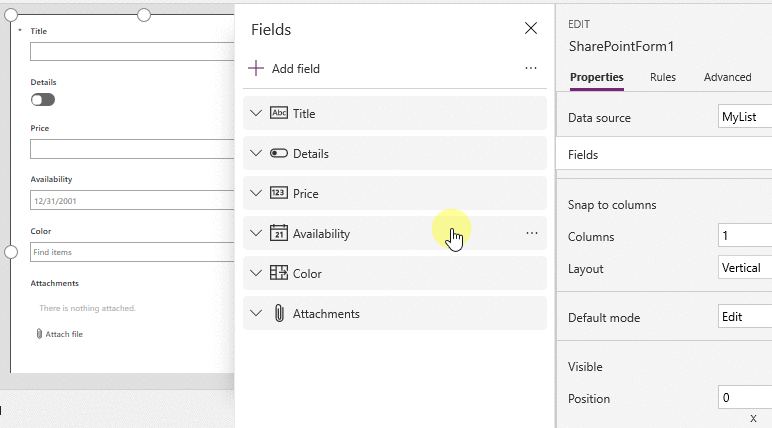Expand the Title field chevron

tap(256, 114)
